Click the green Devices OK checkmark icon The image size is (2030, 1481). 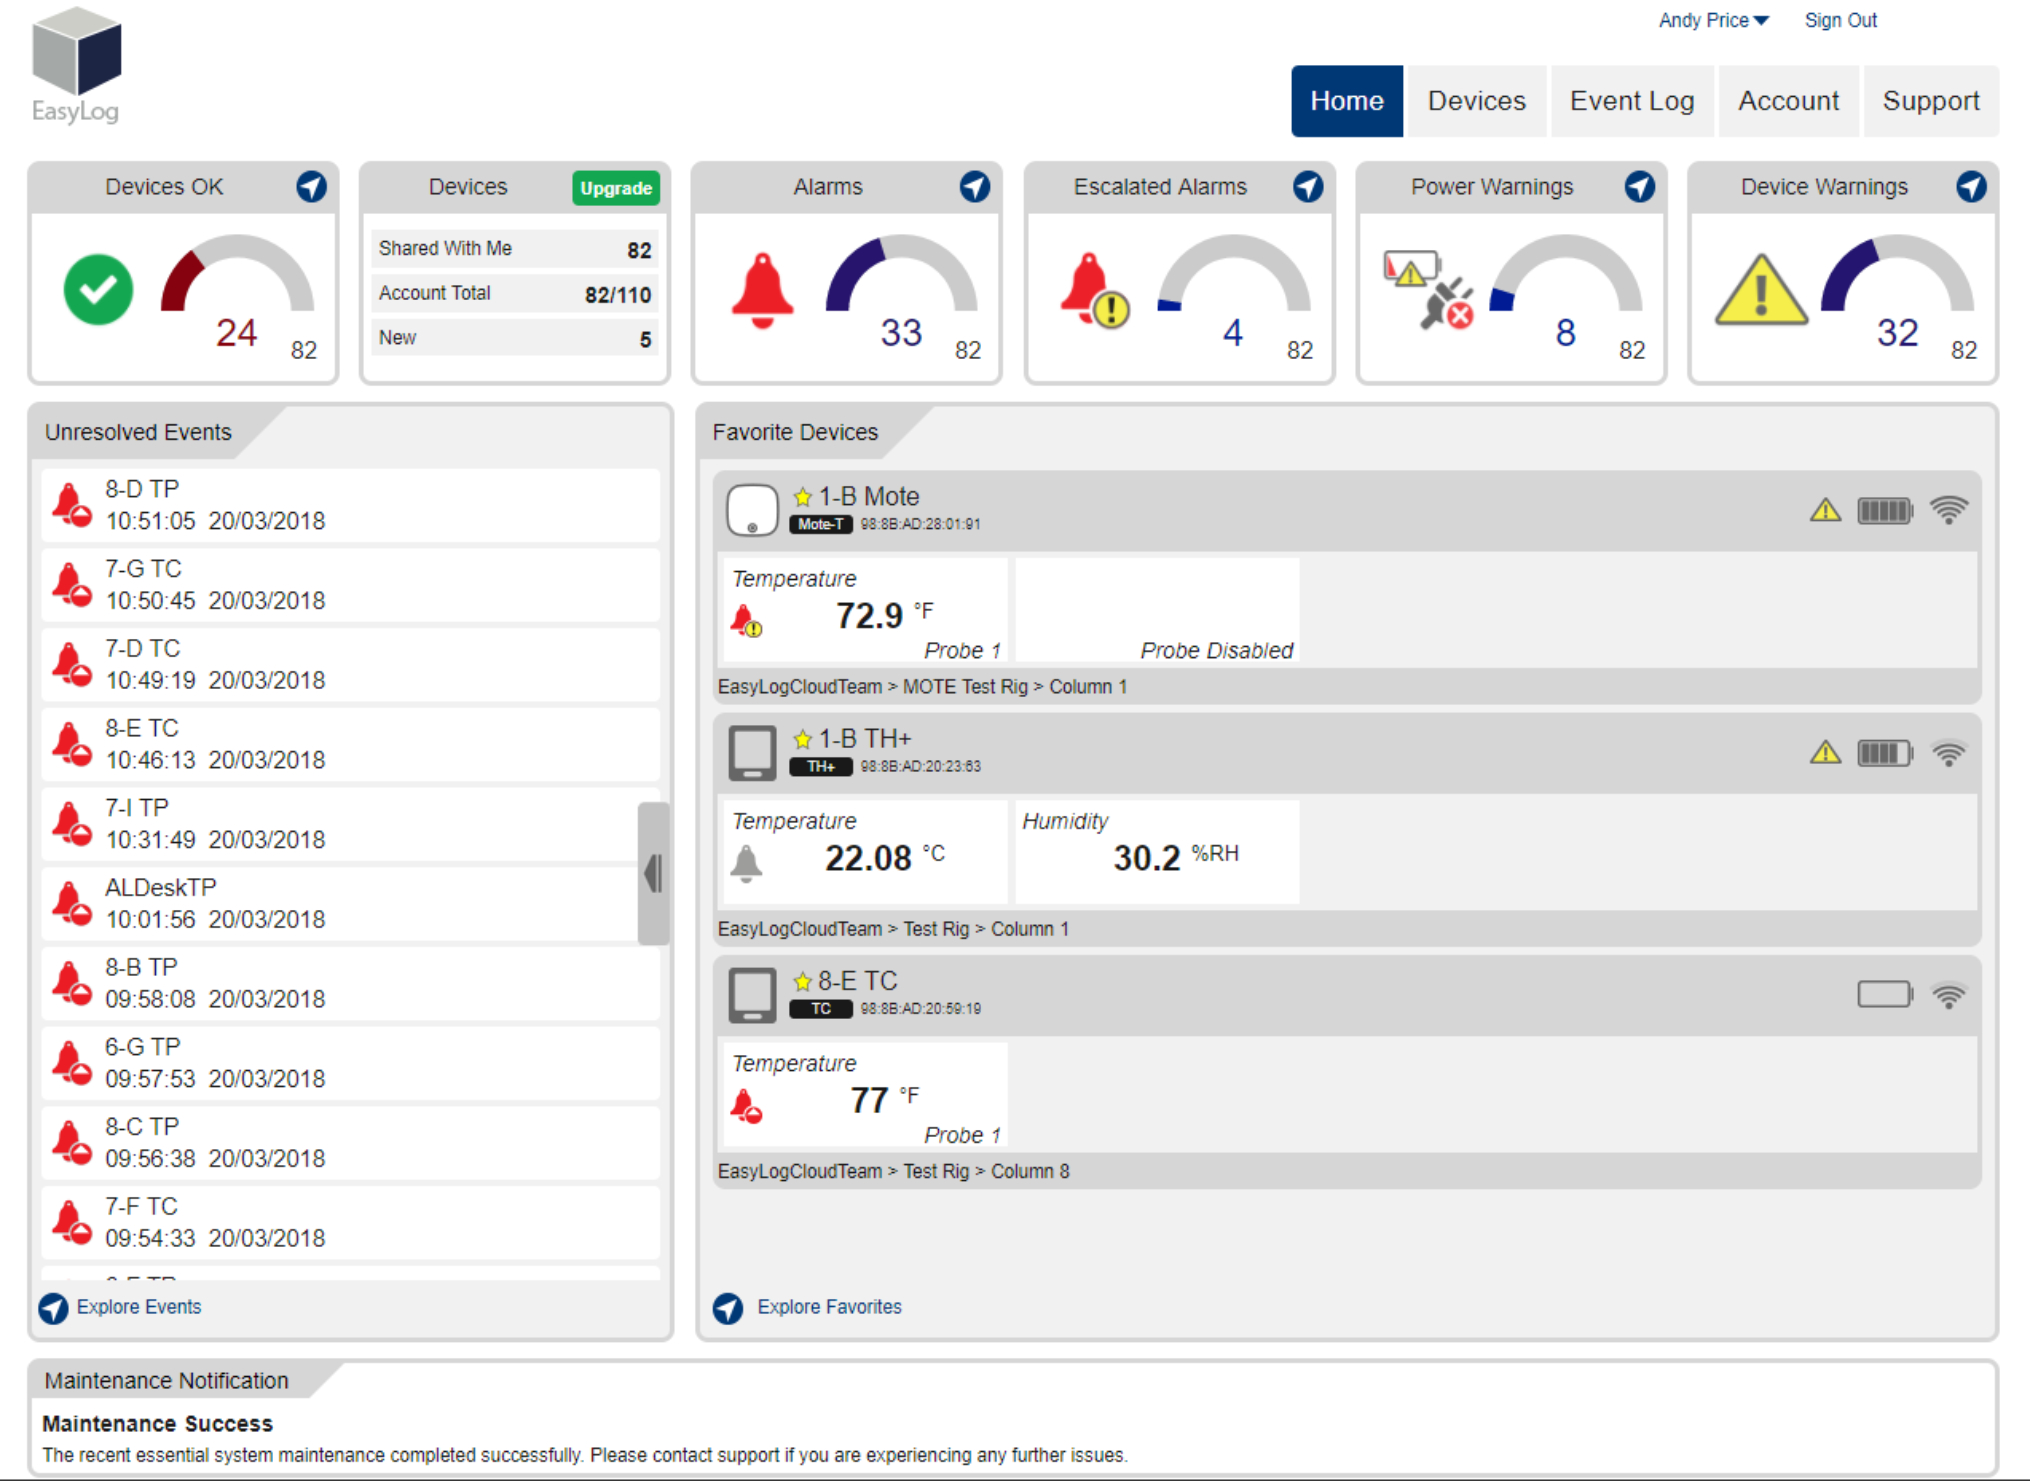(98, 290)
